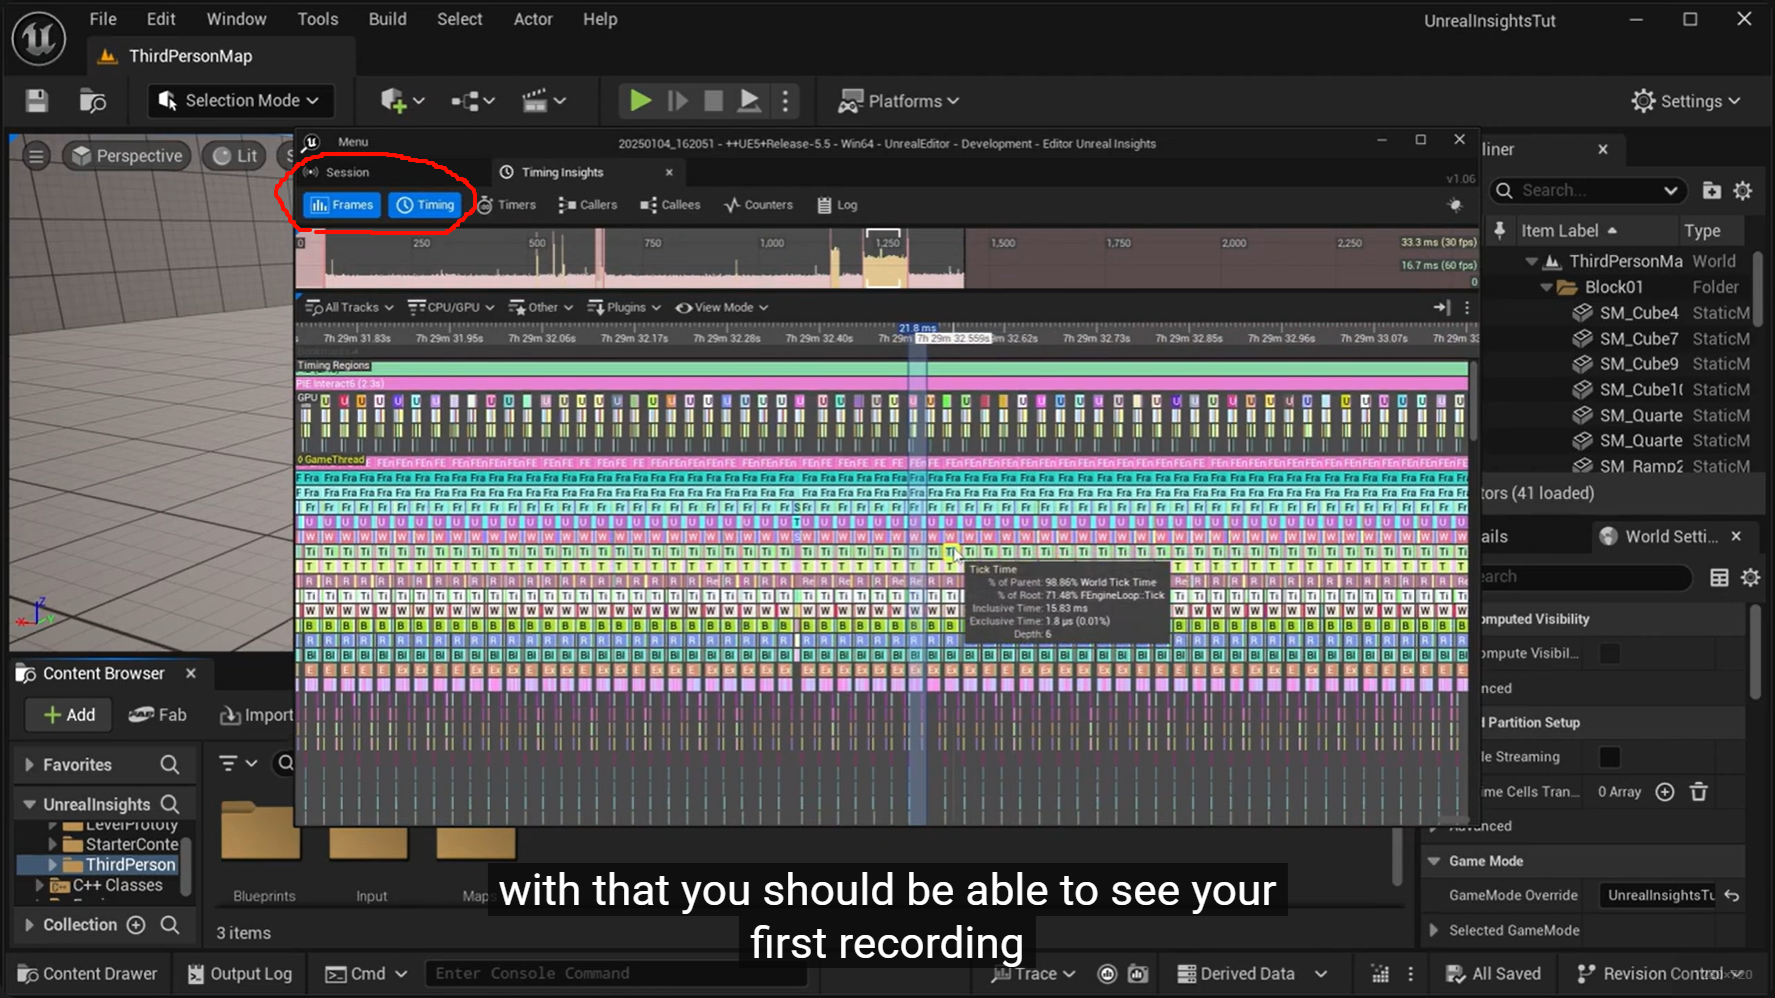Open the viewport hamburger options menu
This screenshot has width=1775, height=998.
pos(36,156)
